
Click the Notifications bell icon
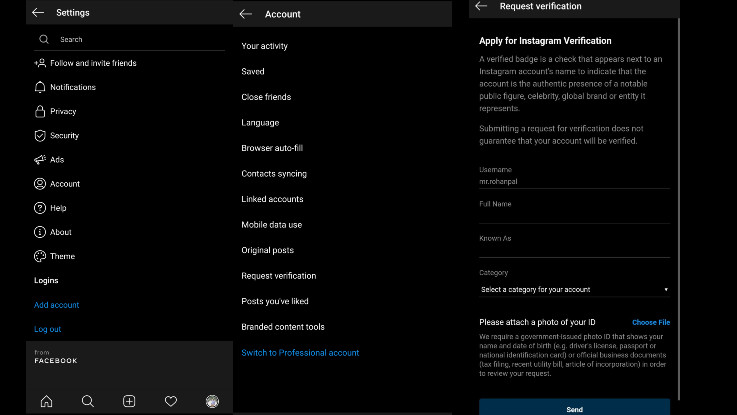[x=40, y=87]
